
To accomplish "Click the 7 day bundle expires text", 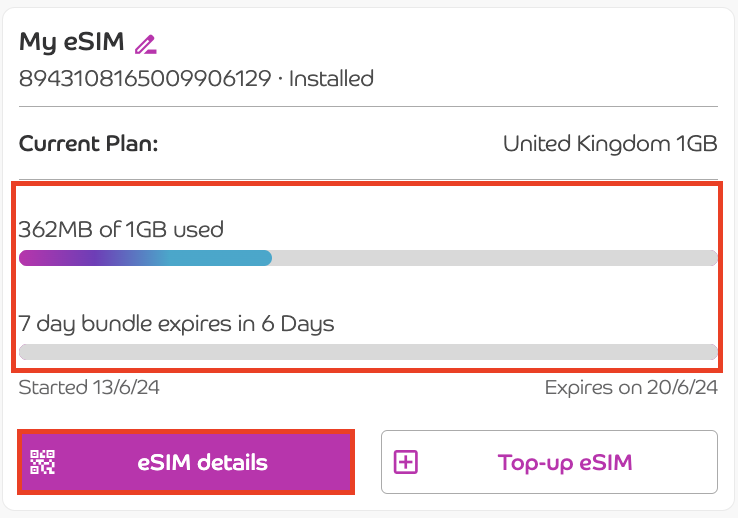I will [176, 324].
